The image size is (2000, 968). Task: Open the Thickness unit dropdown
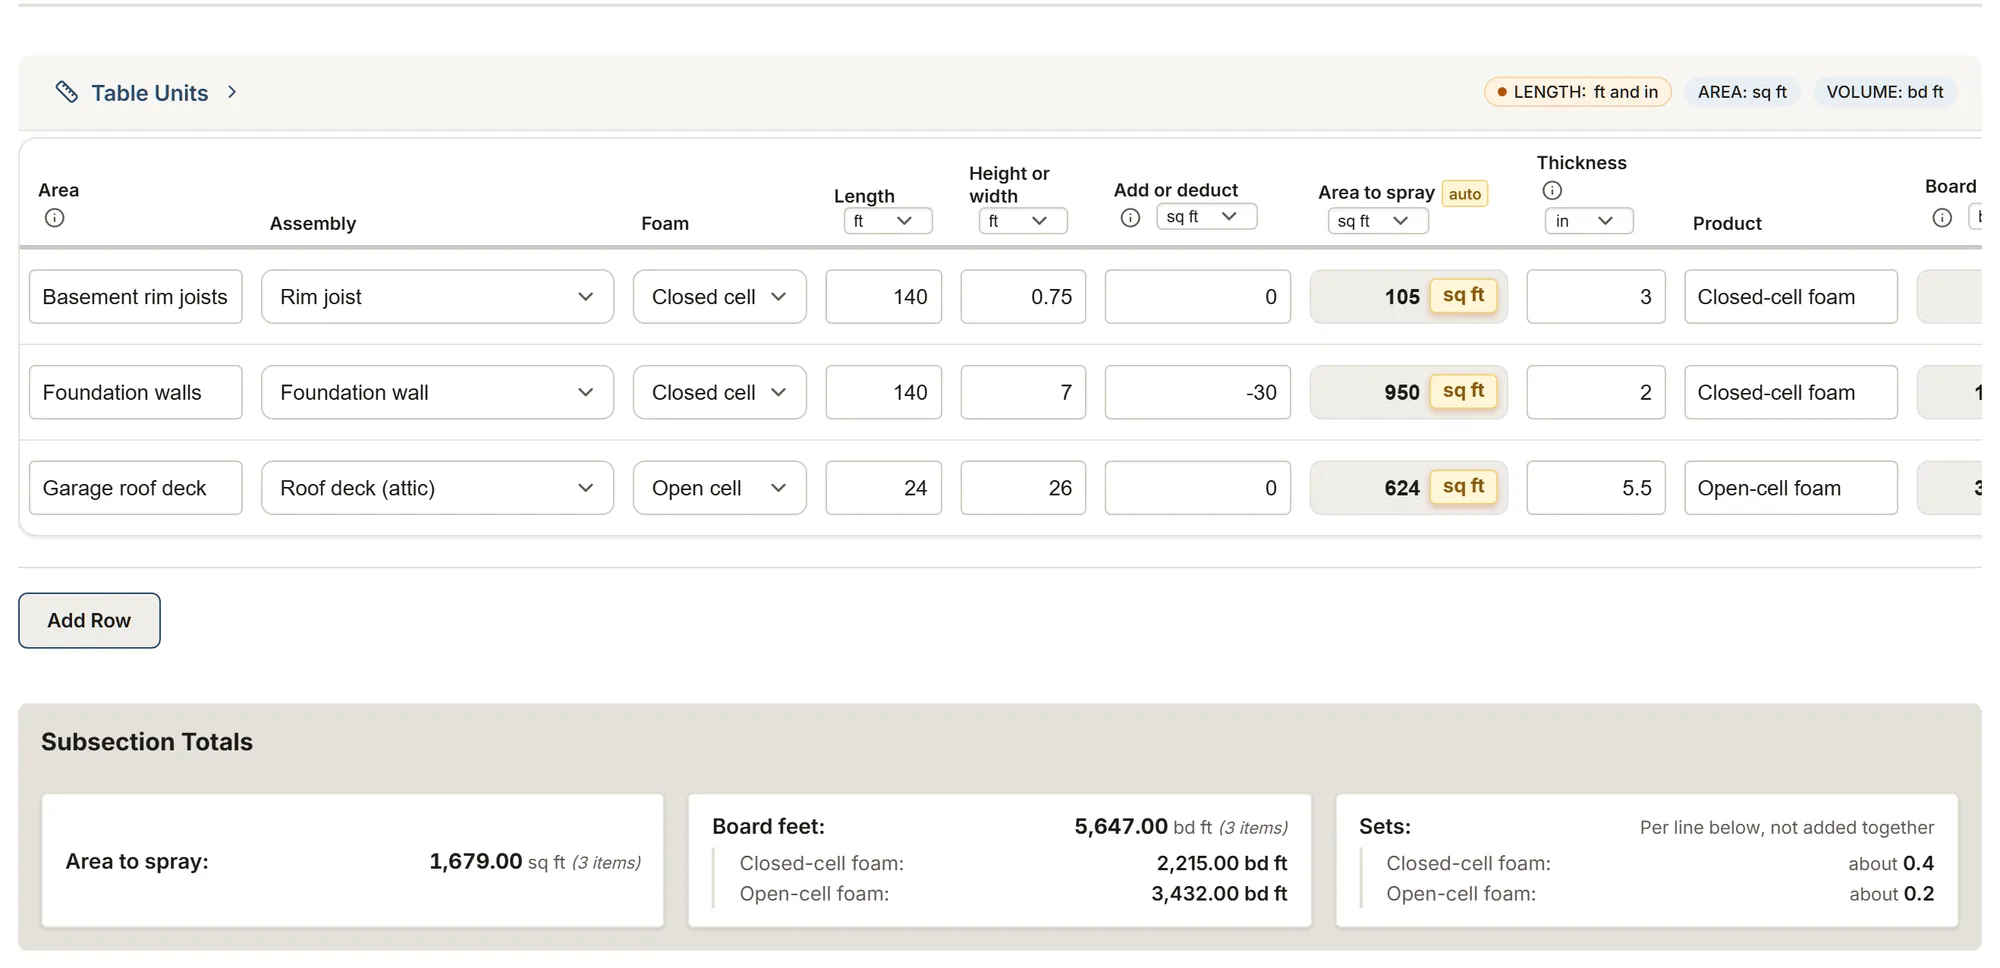(x=1589, y=221)
